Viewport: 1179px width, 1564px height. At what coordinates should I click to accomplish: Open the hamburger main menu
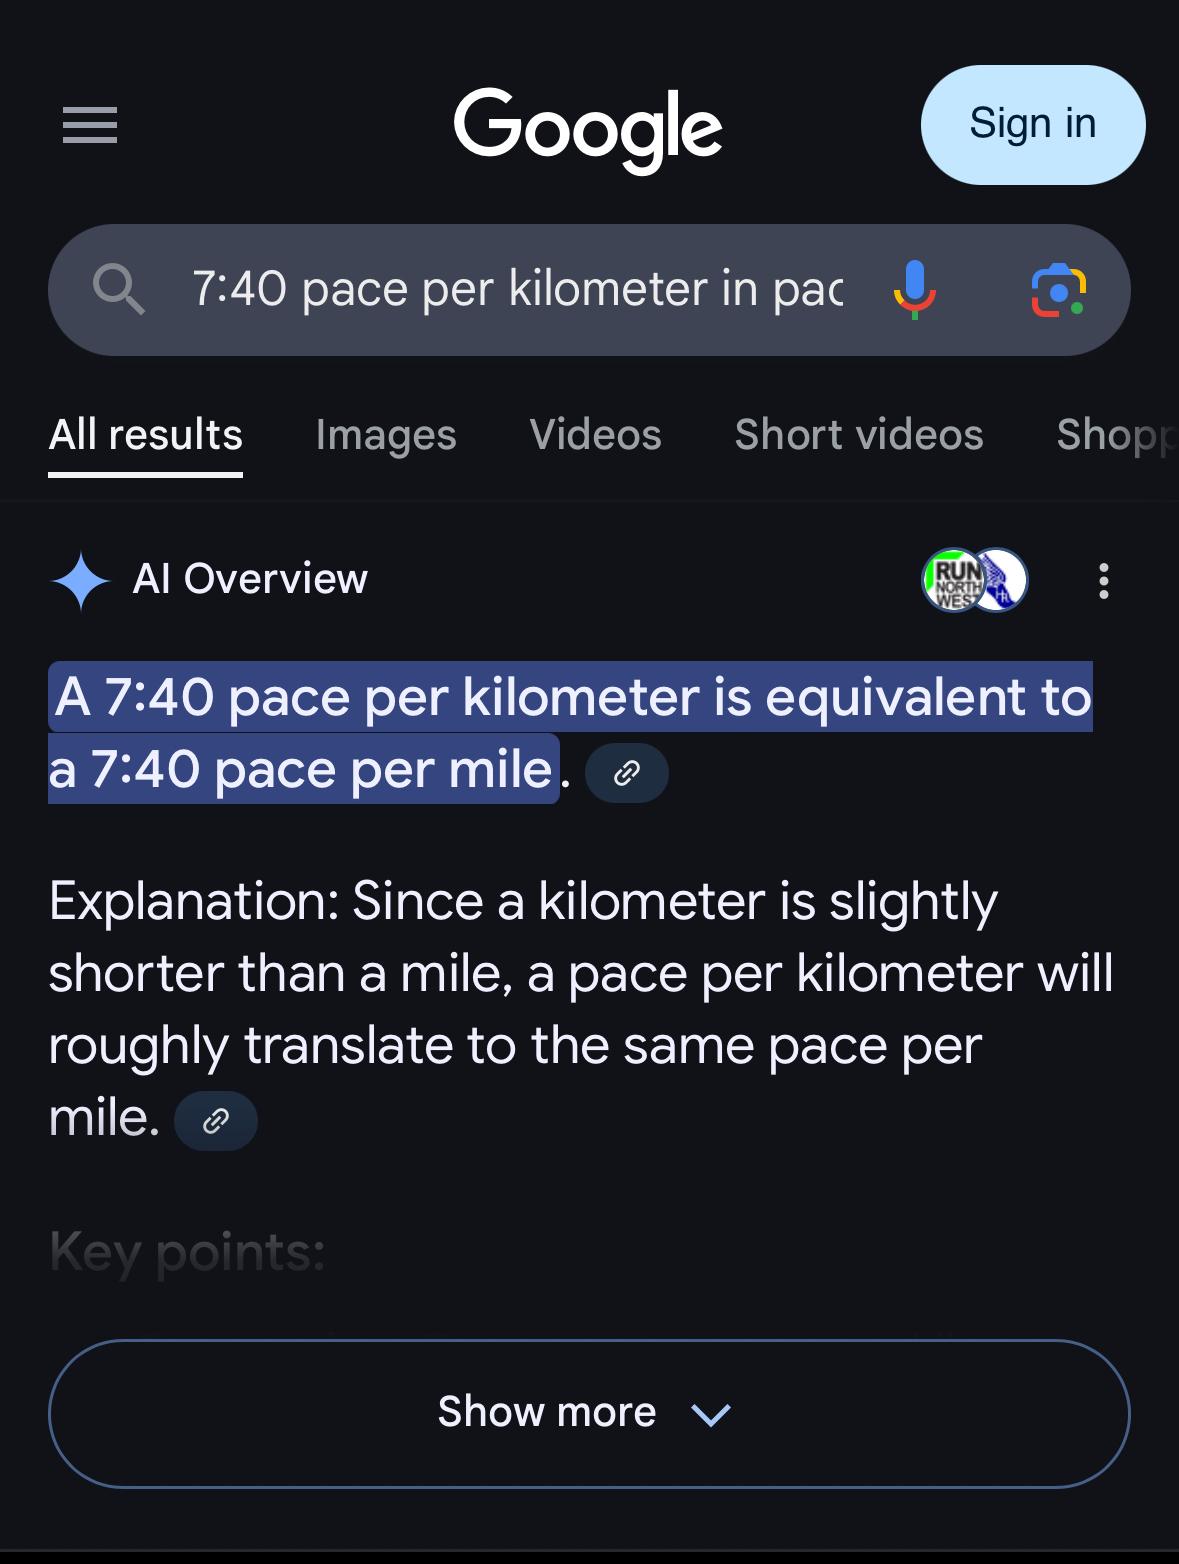90,125
